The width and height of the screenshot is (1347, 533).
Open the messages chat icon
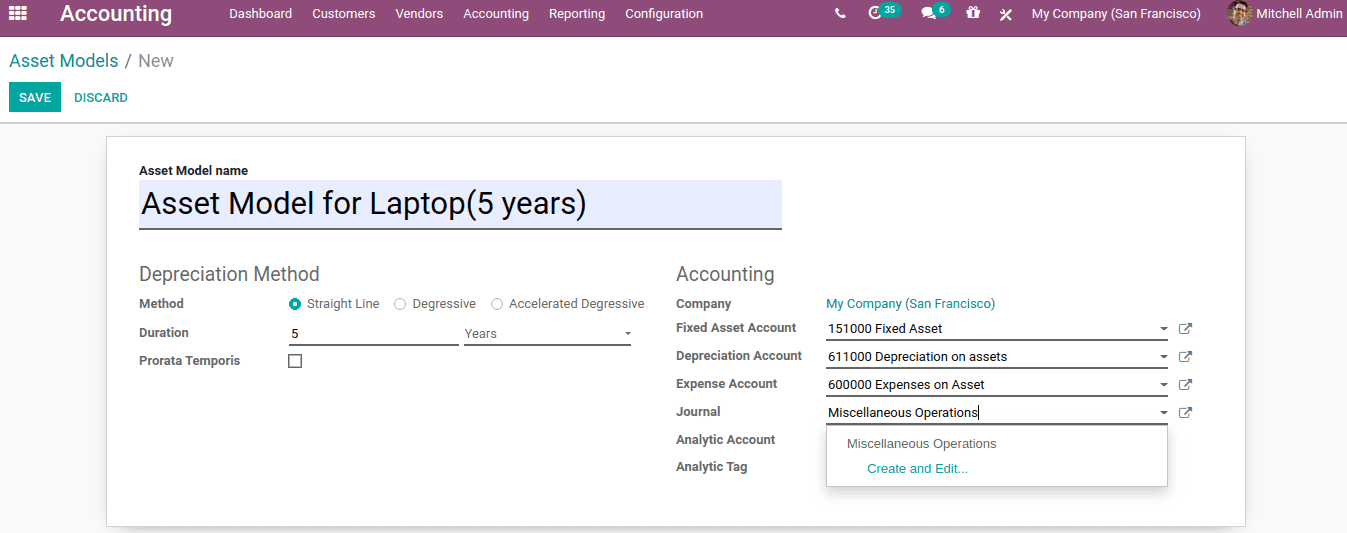coord(928,14)
